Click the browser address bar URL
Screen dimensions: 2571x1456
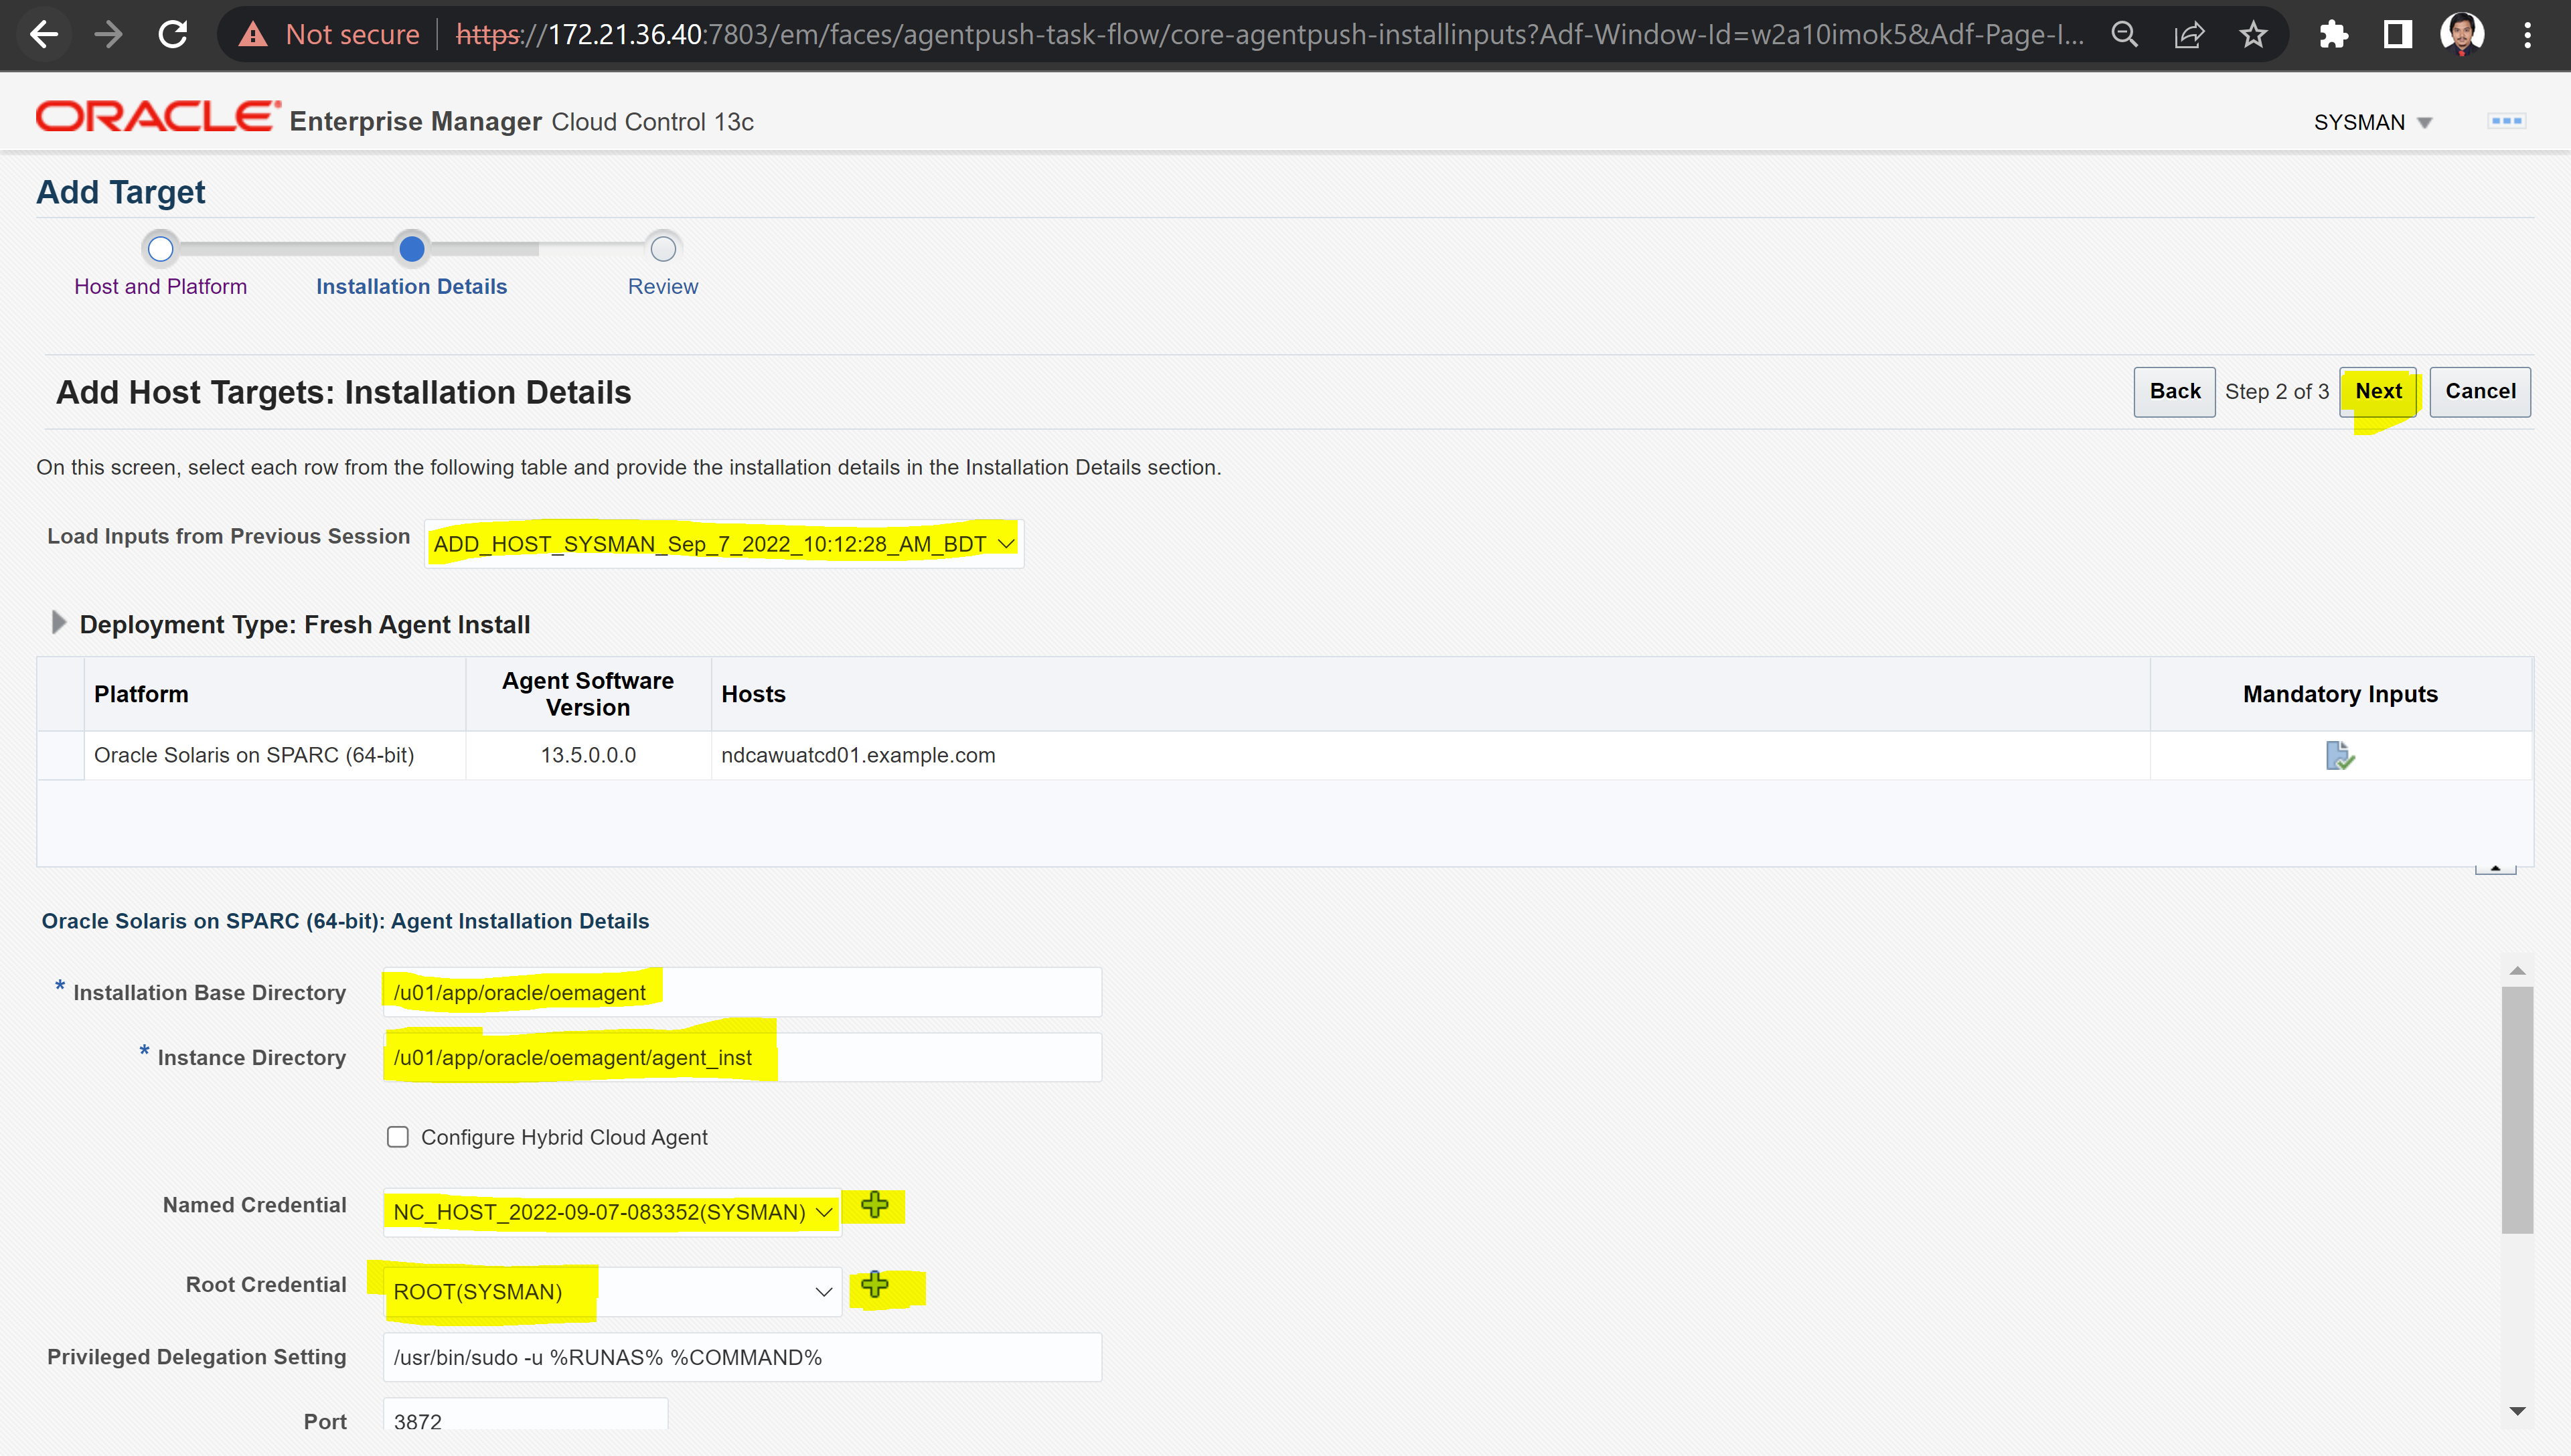tap(1270, 35)
